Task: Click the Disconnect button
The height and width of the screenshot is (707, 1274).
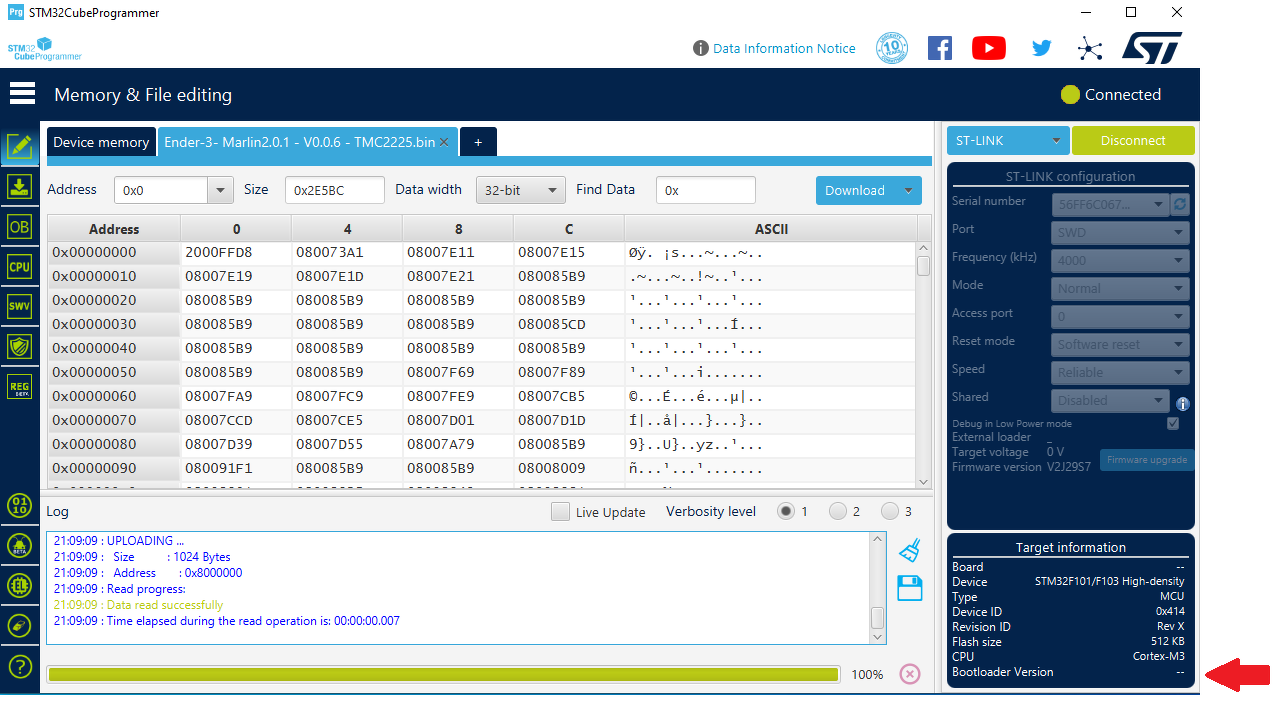Action: [x=1133, y=141]
